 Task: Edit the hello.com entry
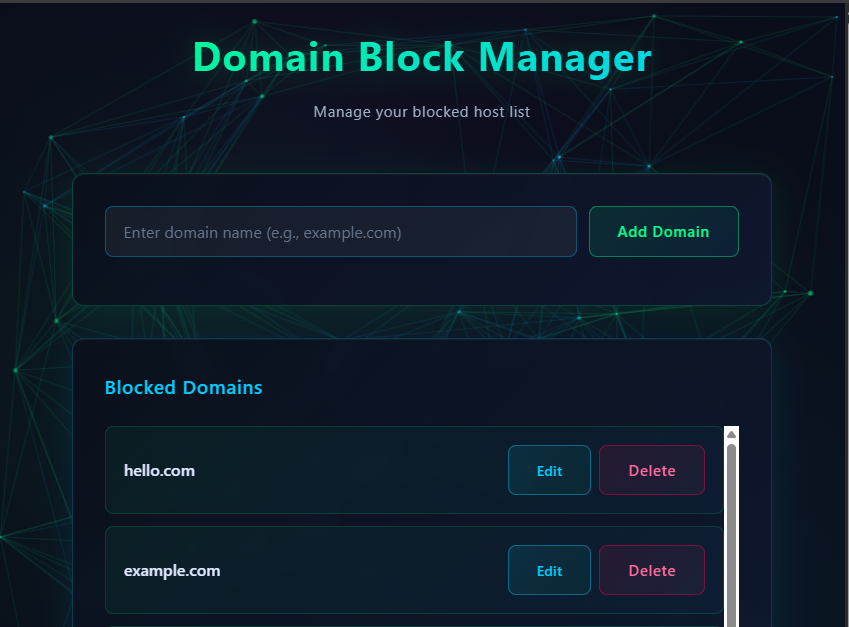point(549,471)
